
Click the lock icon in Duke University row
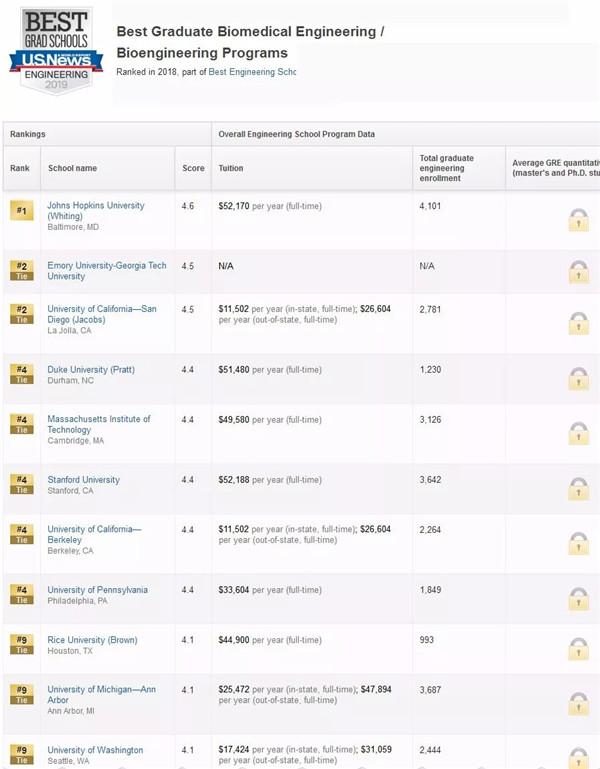[x=578, y=378]
